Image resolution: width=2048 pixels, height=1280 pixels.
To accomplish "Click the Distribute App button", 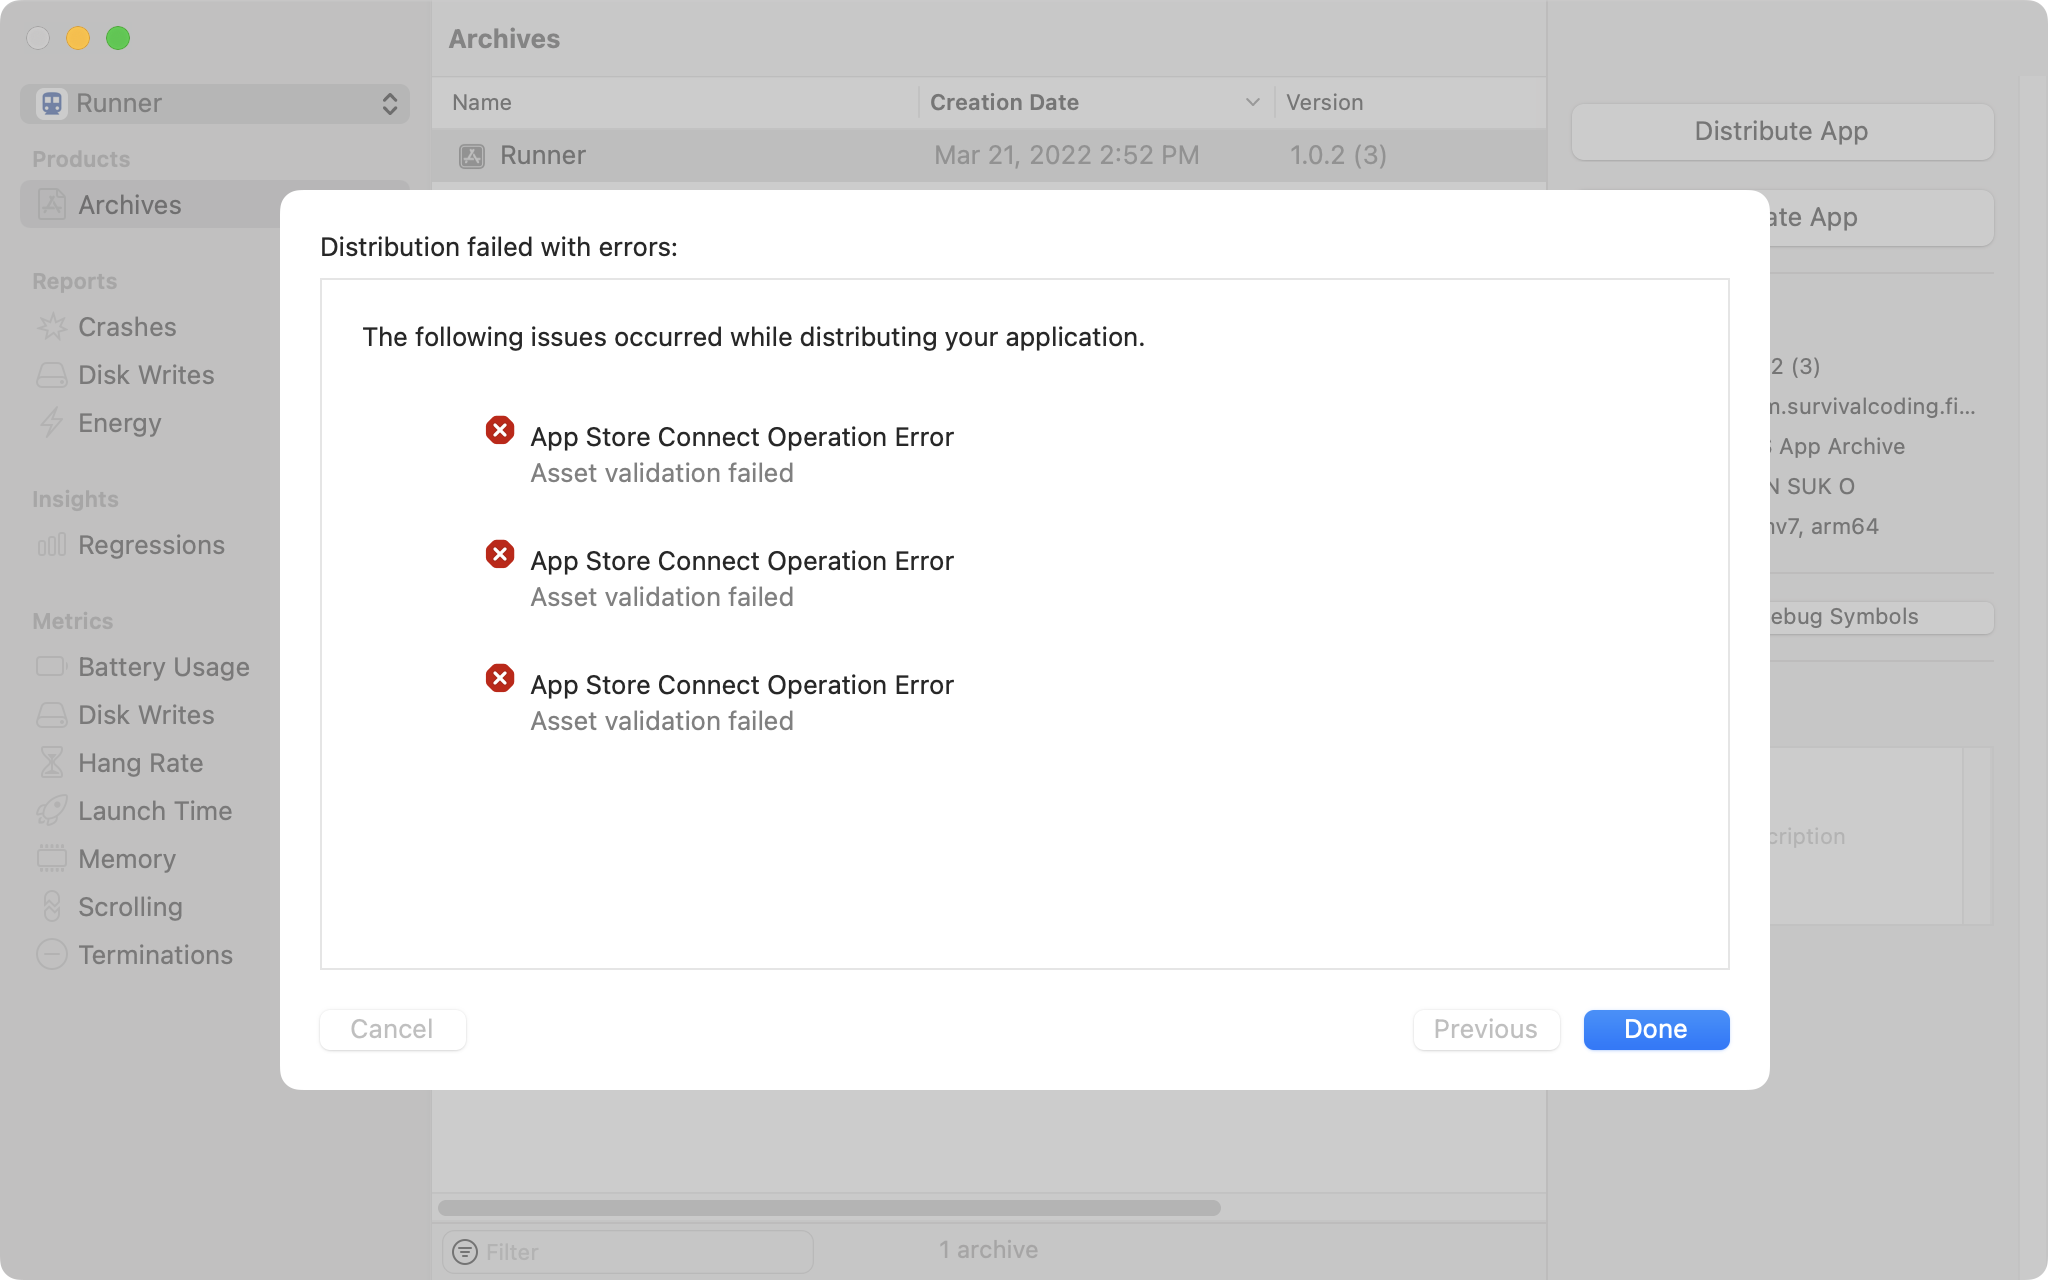I will pyautogui.click(x=1782, y=132).
